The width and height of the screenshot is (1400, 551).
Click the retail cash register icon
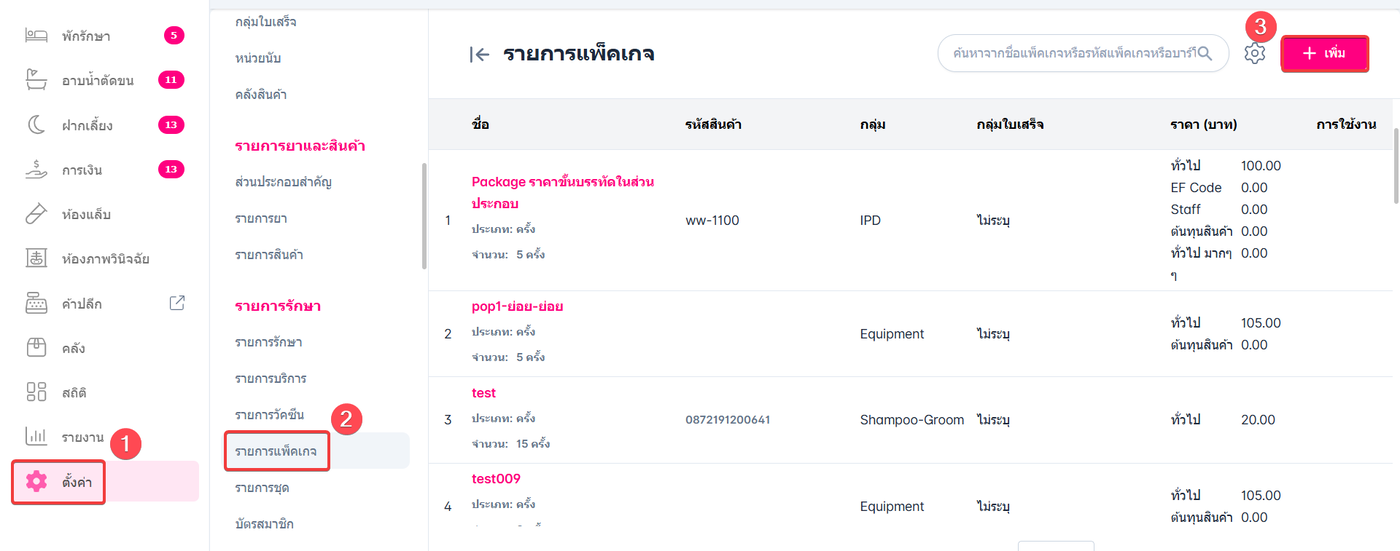[x=36, y=303]
